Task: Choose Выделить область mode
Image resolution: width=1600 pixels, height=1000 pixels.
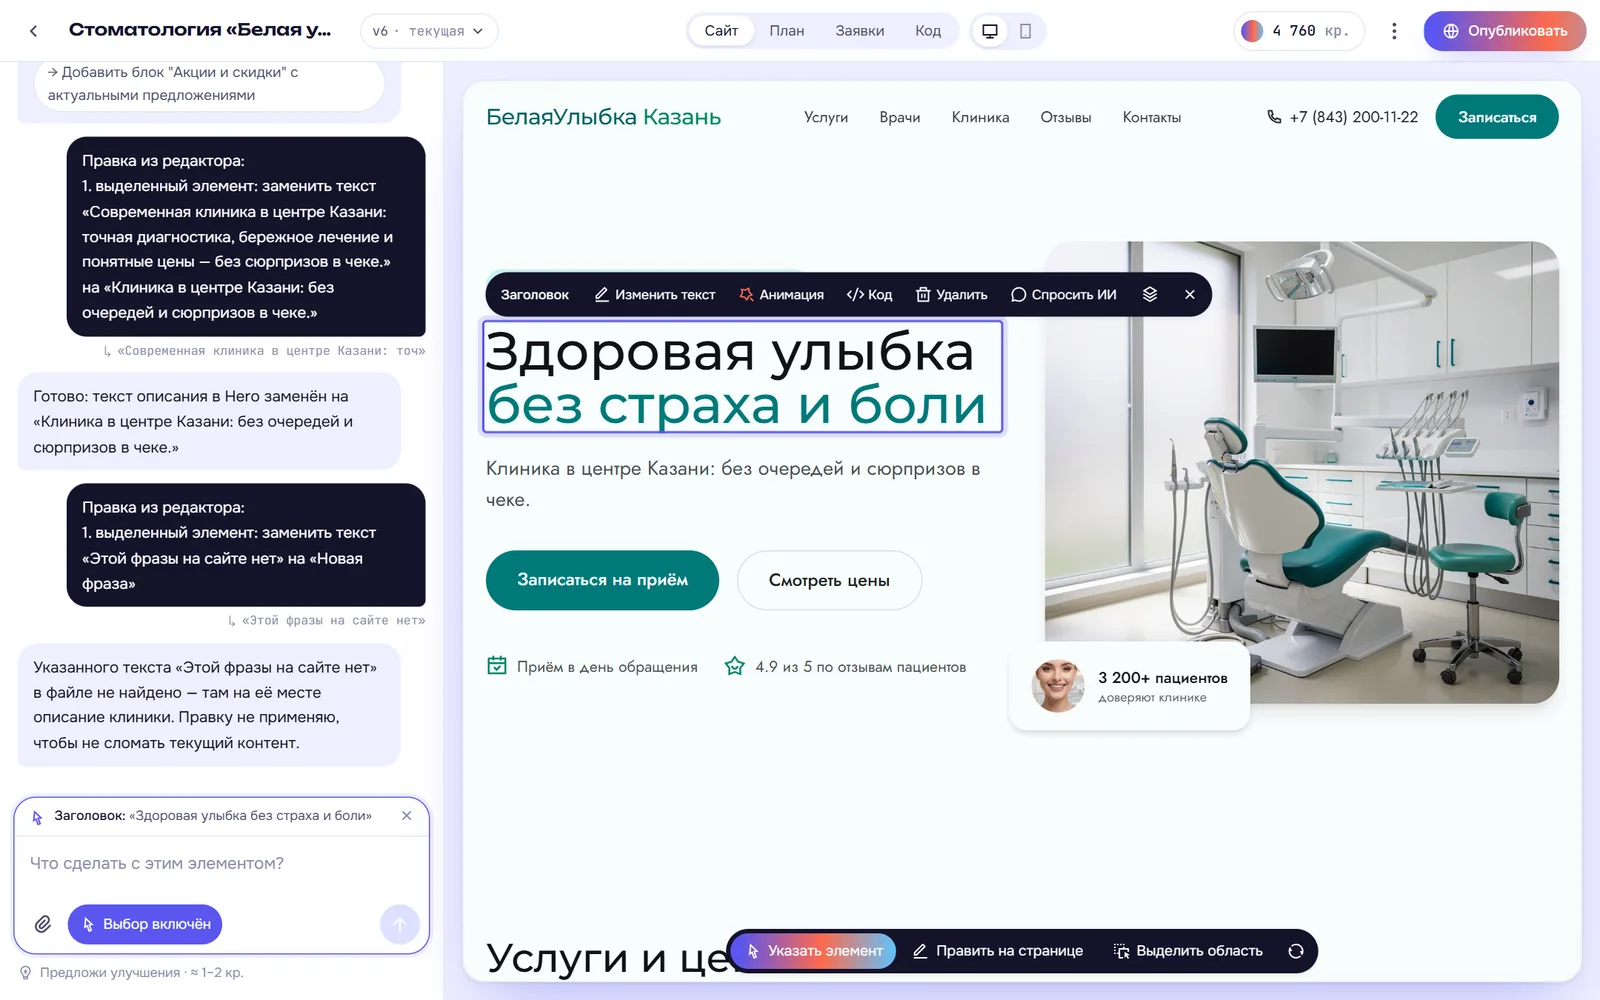Action: click(1188, 951)
